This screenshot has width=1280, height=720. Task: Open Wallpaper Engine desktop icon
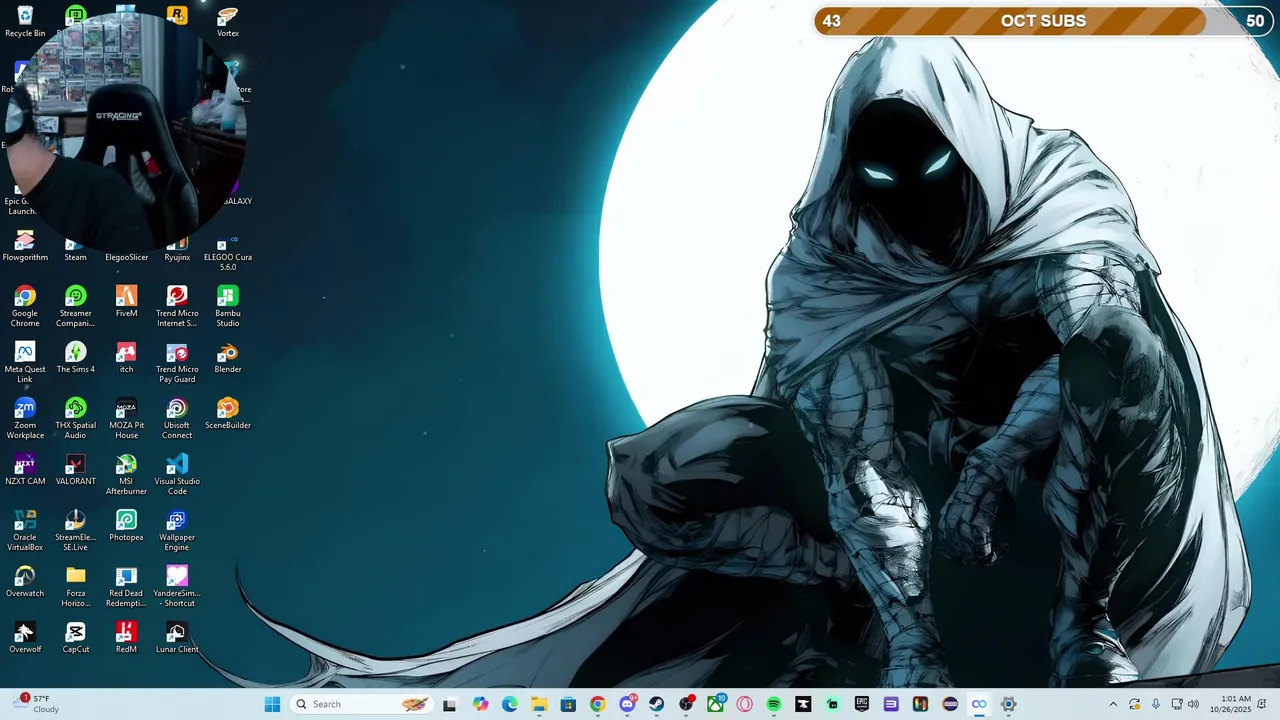pos(177,530)
